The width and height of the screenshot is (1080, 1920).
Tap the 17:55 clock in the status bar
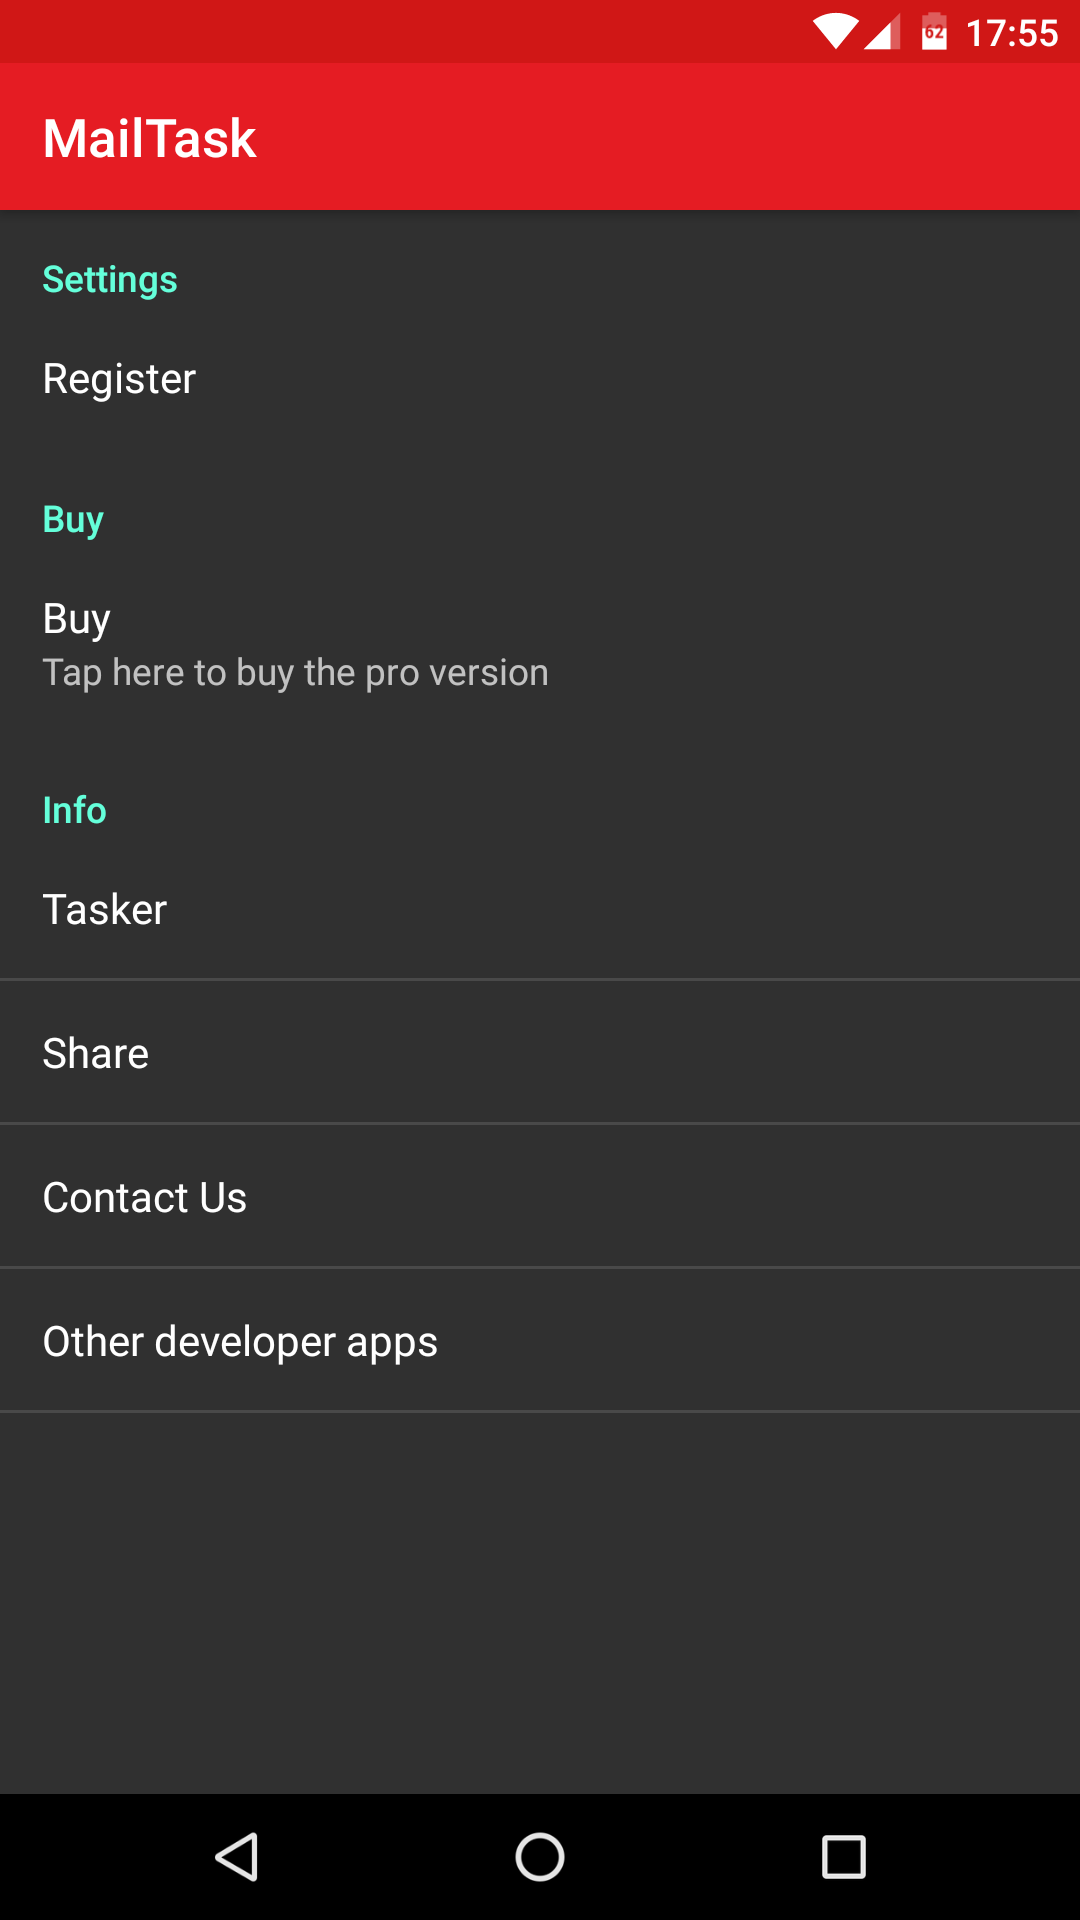1012,33
